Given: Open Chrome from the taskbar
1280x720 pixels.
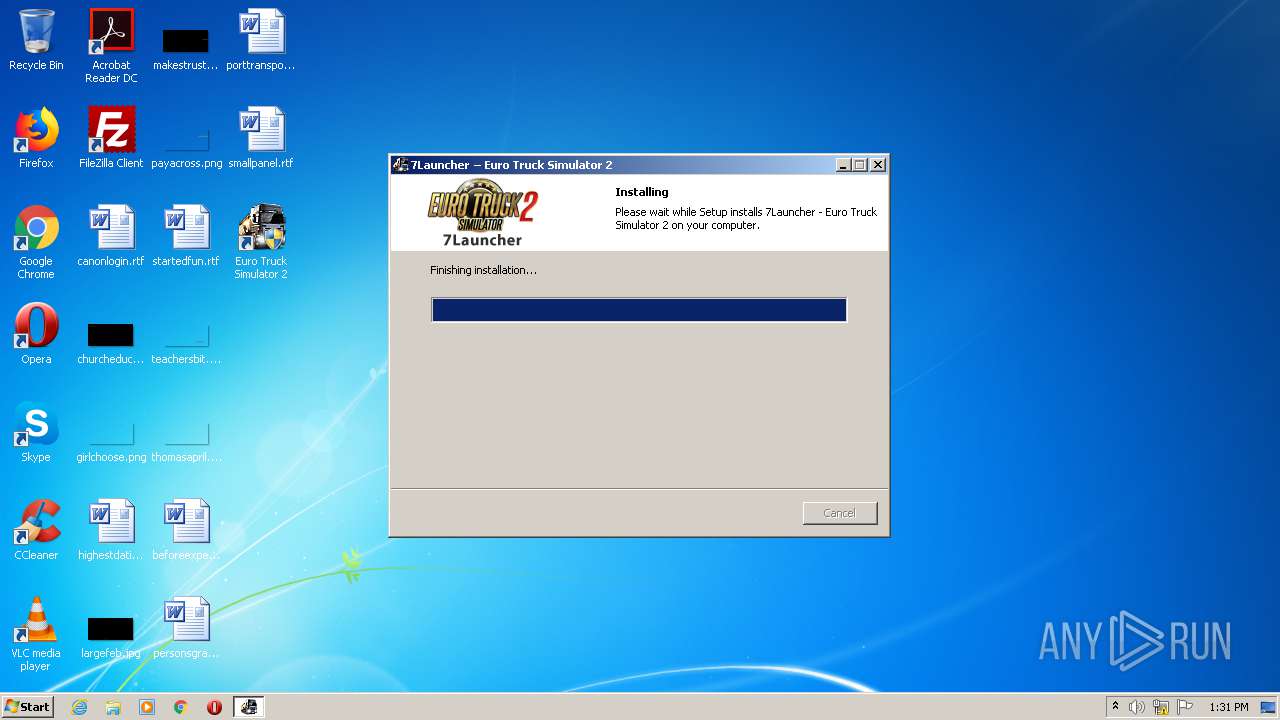Looking at the screenshot, I should [181, 707].
